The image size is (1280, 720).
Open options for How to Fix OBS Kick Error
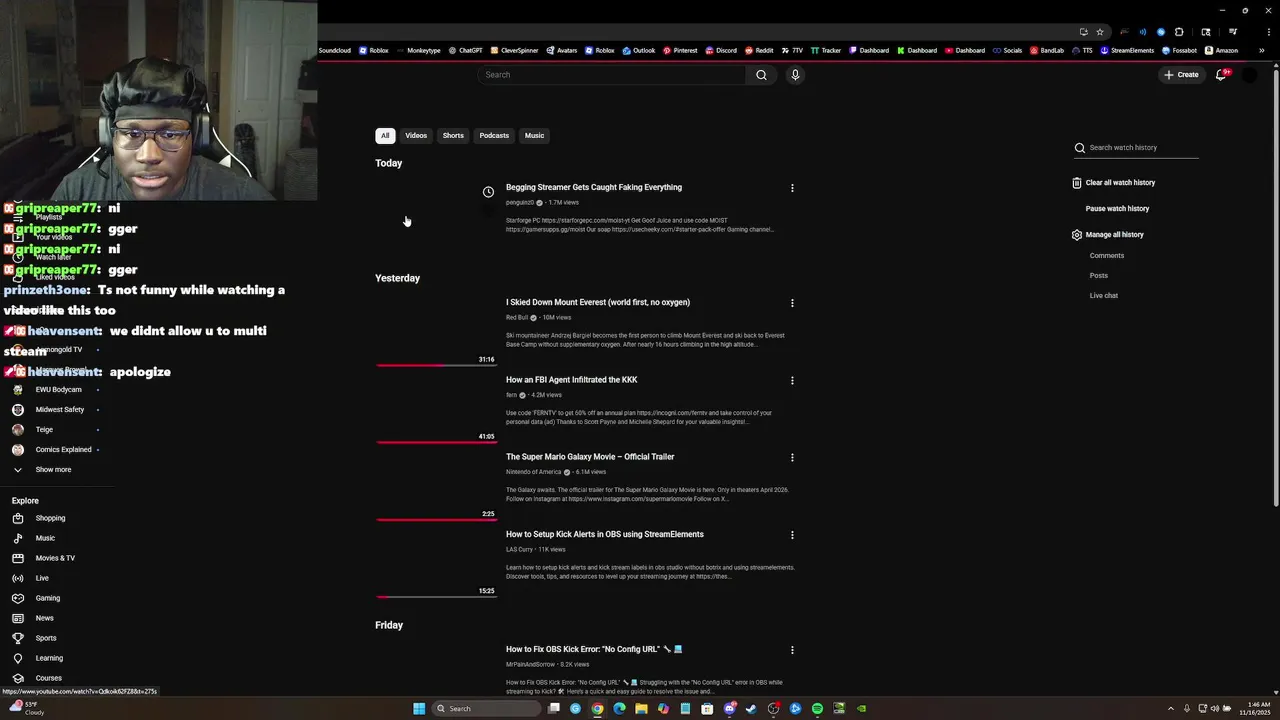pos(792,650)
